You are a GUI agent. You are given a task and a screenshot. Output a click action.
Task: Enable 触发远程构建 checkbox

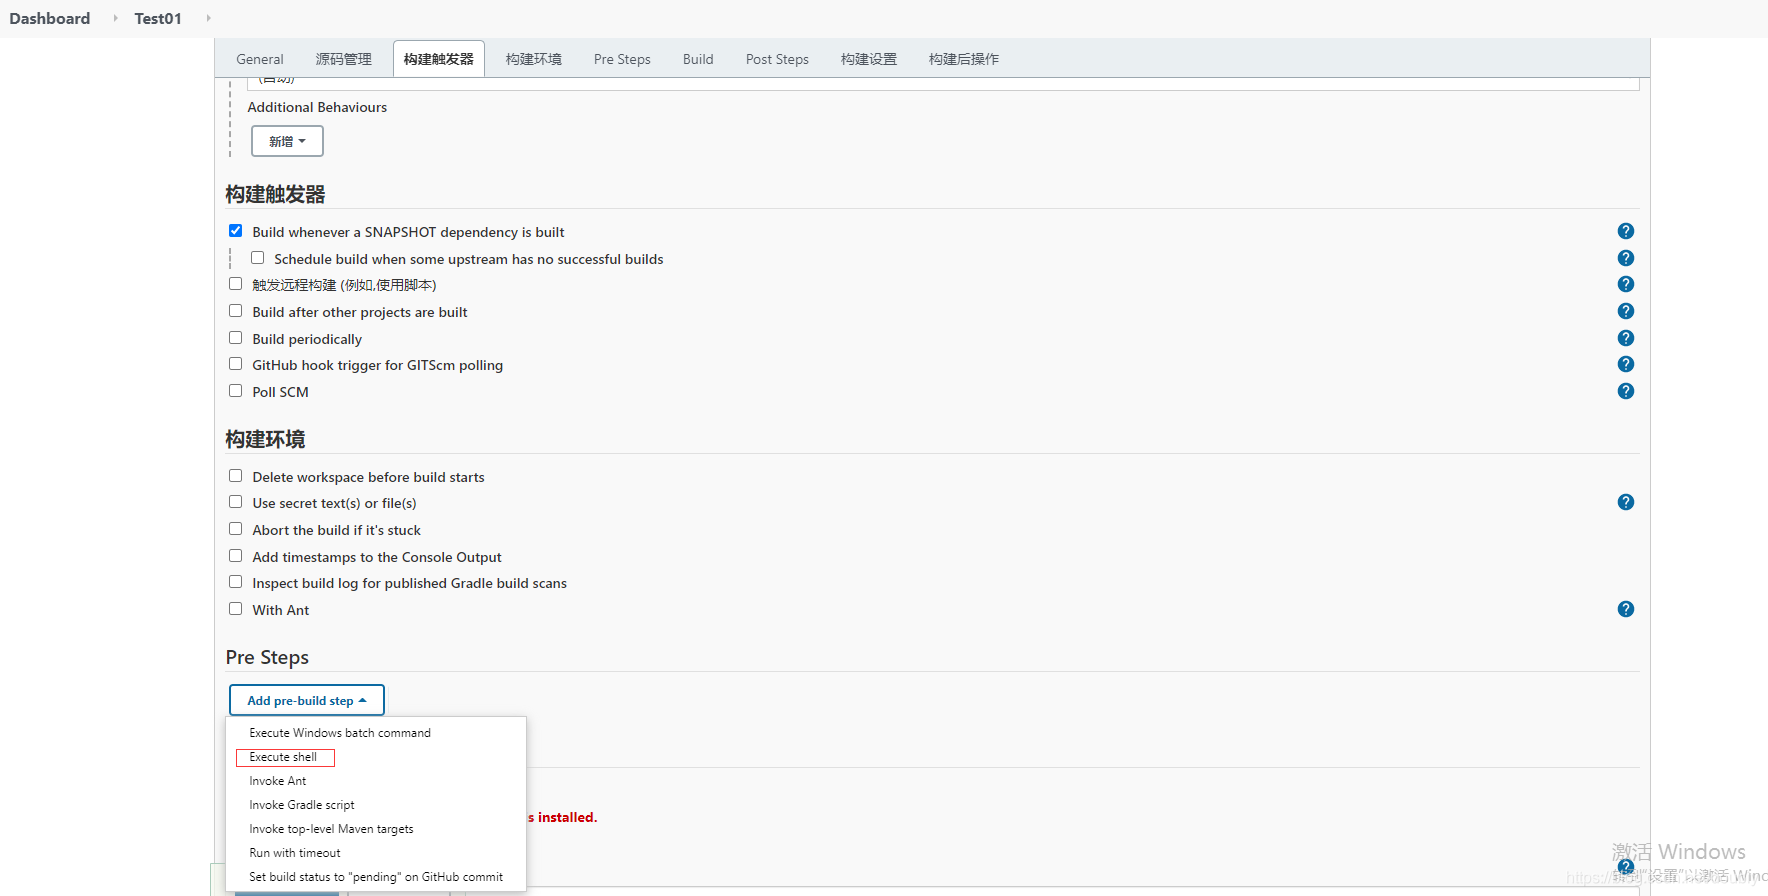236,284
